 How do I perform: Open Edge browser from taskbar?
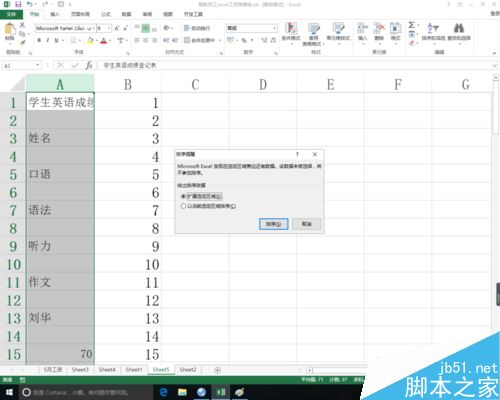point(163,392)
